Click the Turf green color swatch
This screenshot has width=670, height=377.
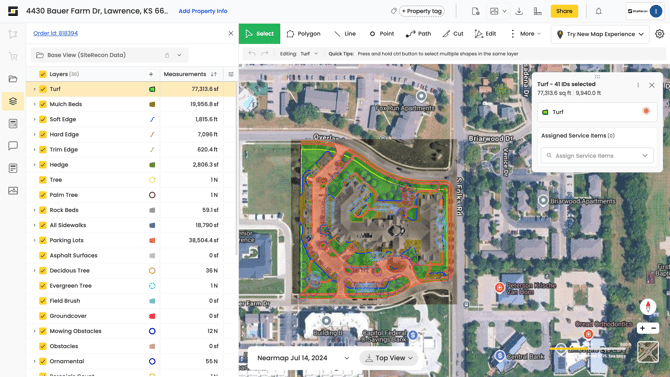152,89
